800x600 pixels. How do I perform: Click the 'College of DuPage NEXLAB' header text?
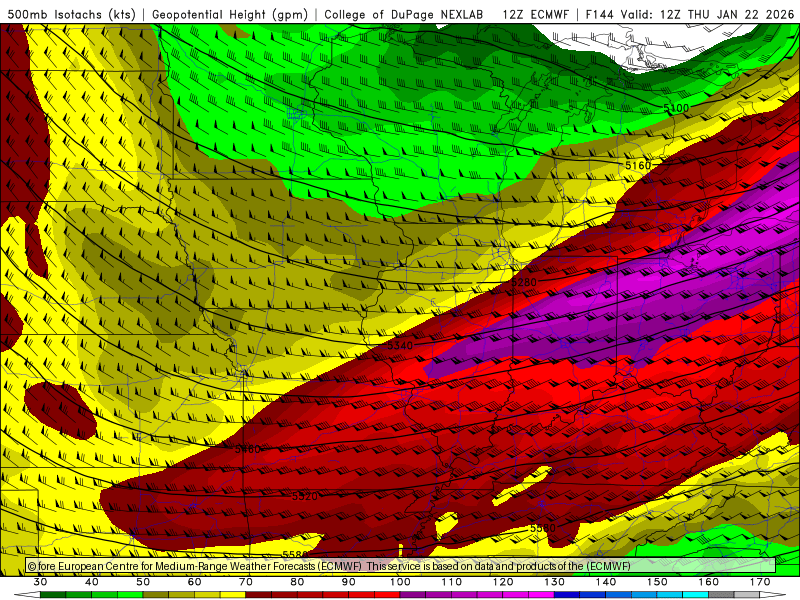click(x=404, y=15)
